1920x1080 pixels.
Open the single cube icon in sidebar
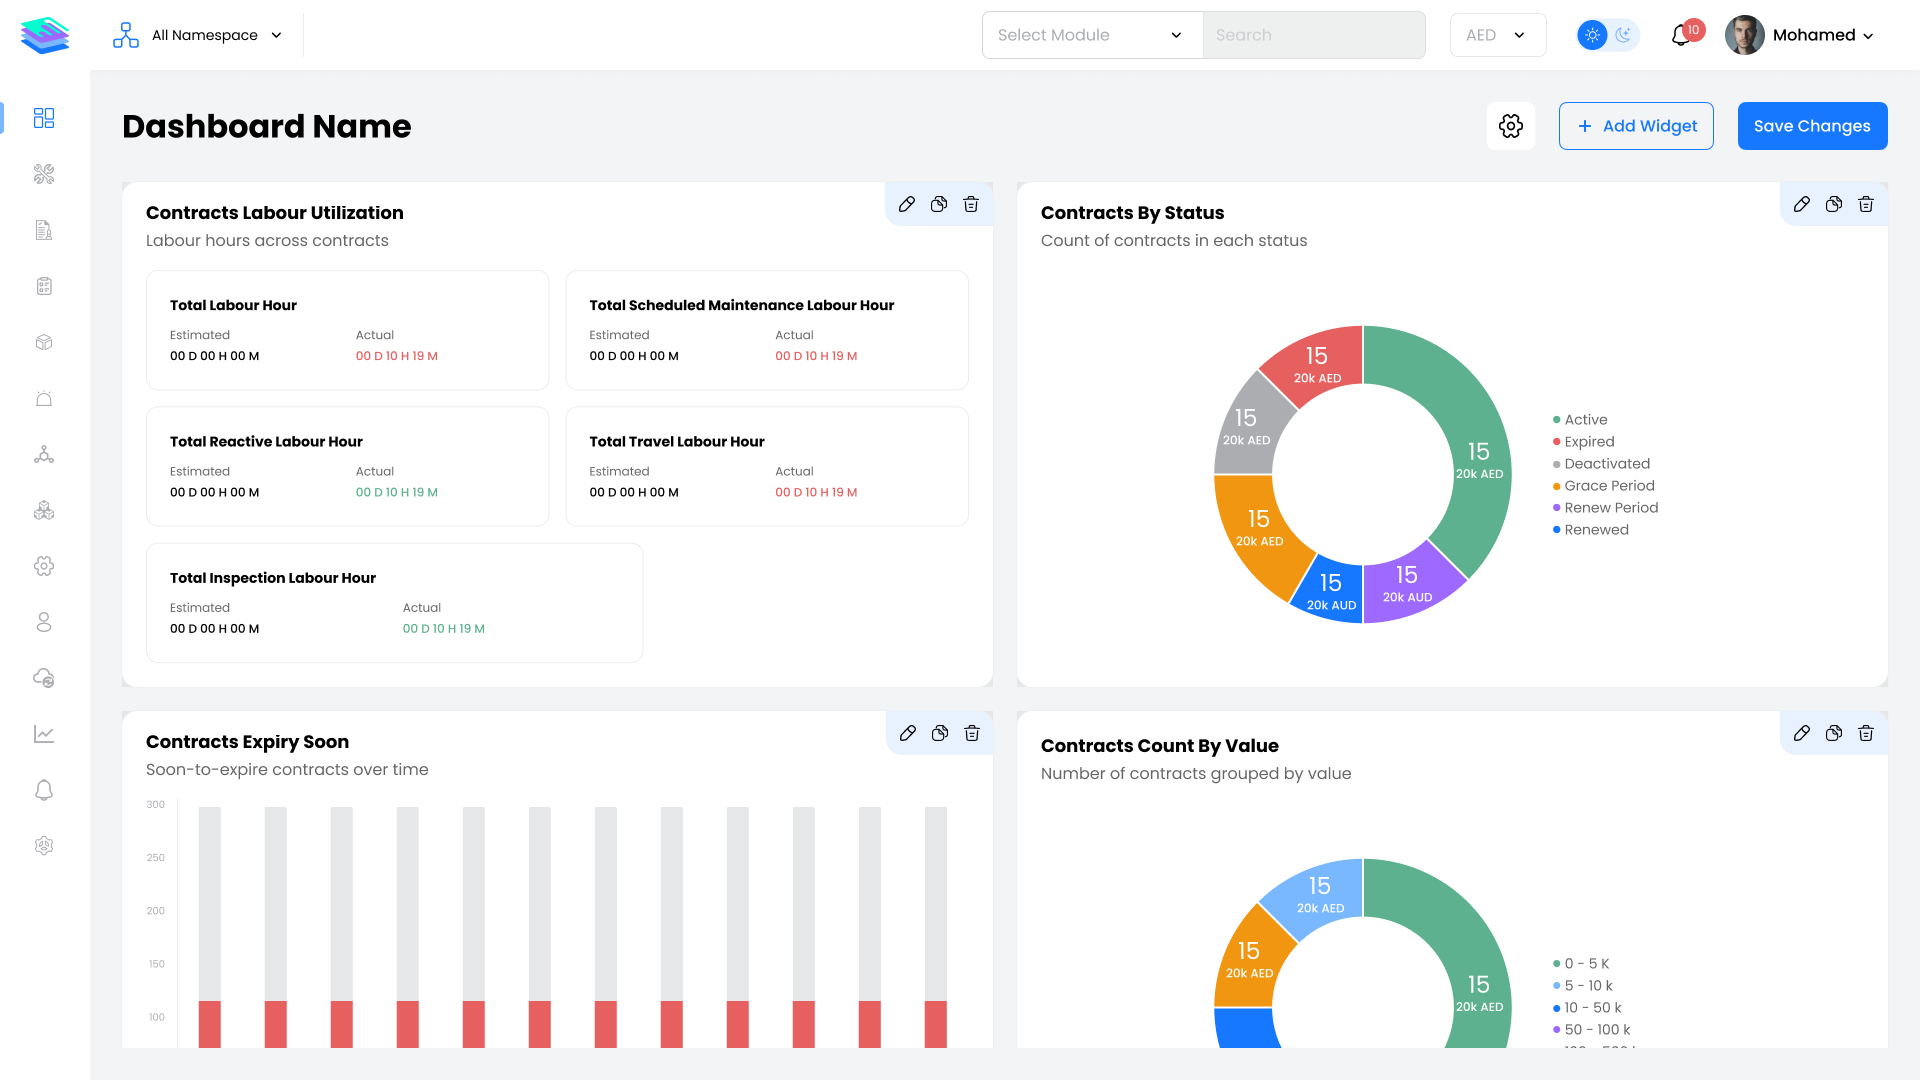coord(44,342)
